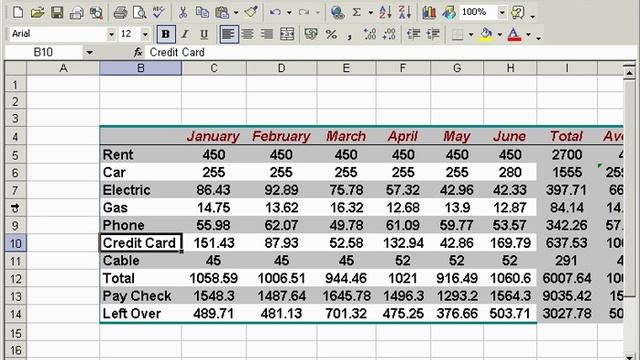Open an existing file with folder icon
Viewport: 640px width, 360px height.
(x=37, y=12)
